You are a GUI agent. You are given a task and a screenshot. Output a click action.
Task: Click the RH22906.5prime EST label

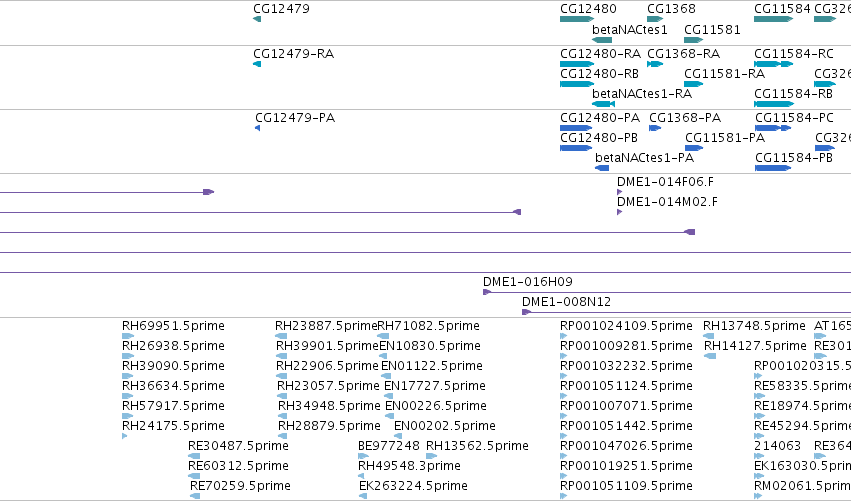[327, 366]
